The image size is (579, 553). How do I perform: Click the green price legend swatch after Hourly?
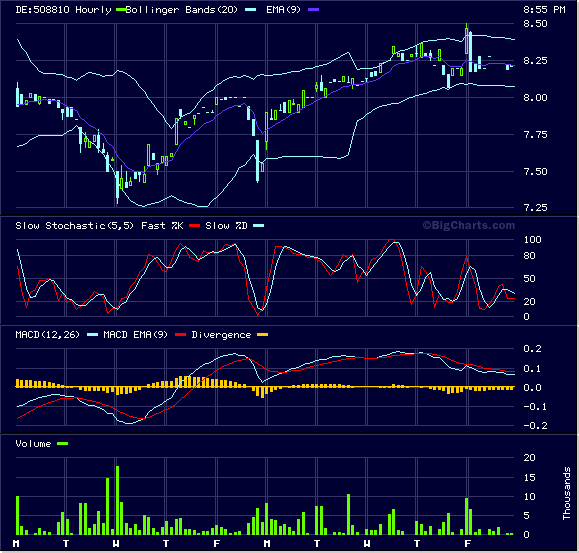tap(121, 10)
